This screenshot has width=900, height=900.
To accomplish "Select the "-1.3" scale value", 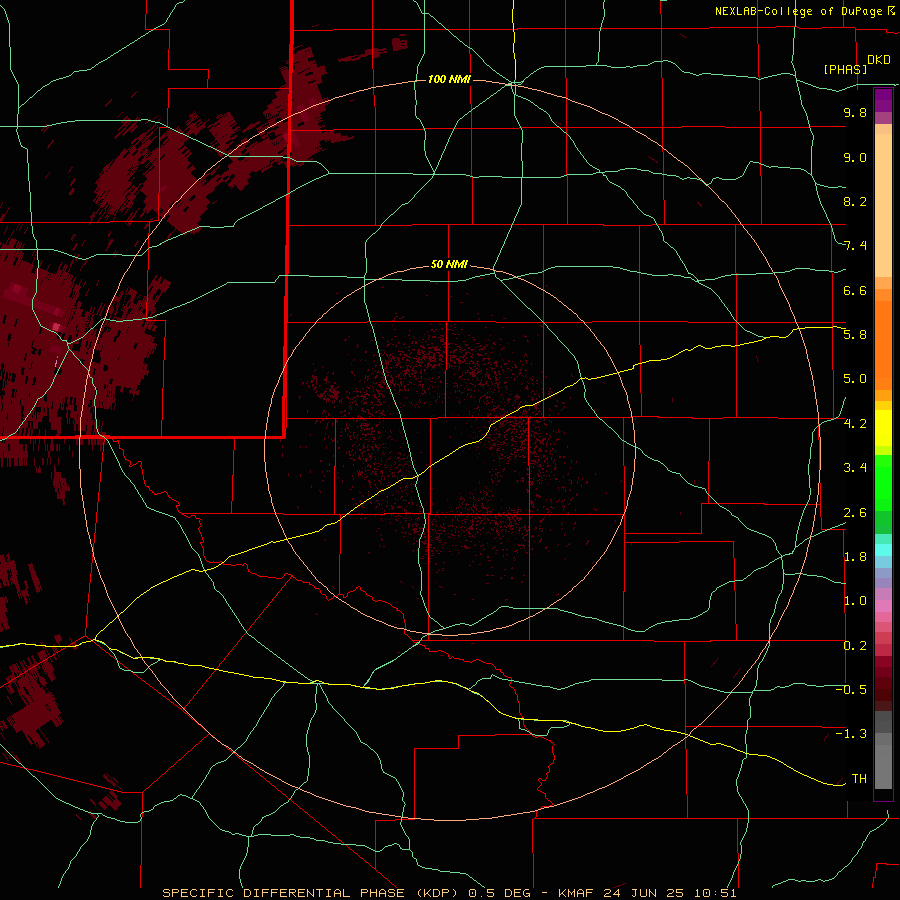I will pyautogui.click(x=851, y=734).
